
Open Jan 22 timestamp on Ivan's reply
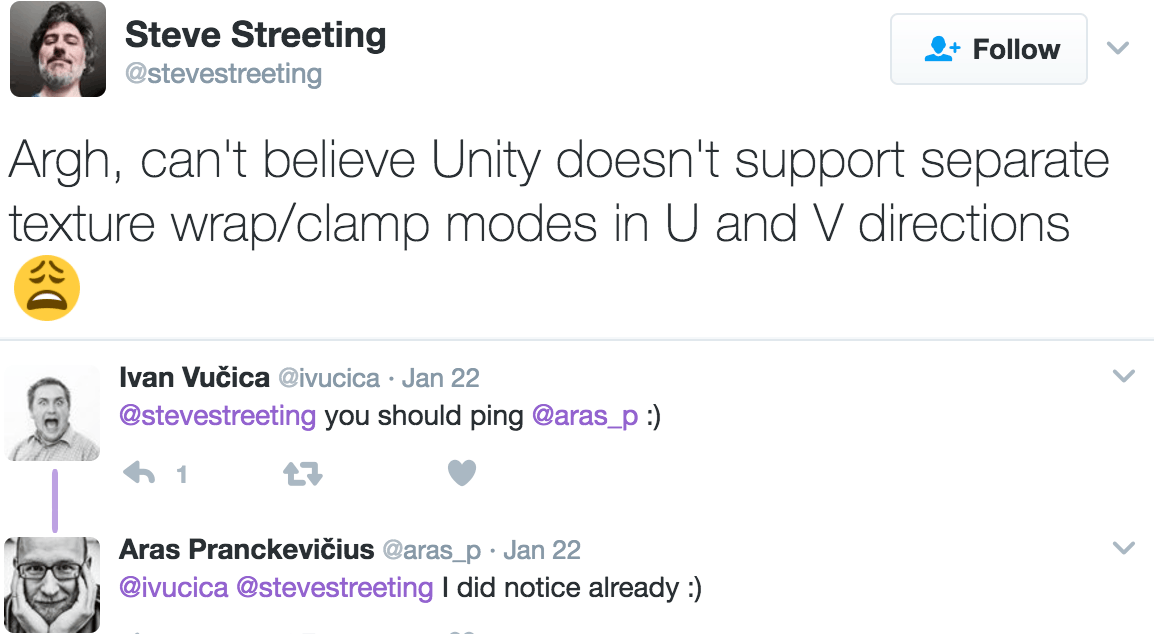(x=440, y=378)
